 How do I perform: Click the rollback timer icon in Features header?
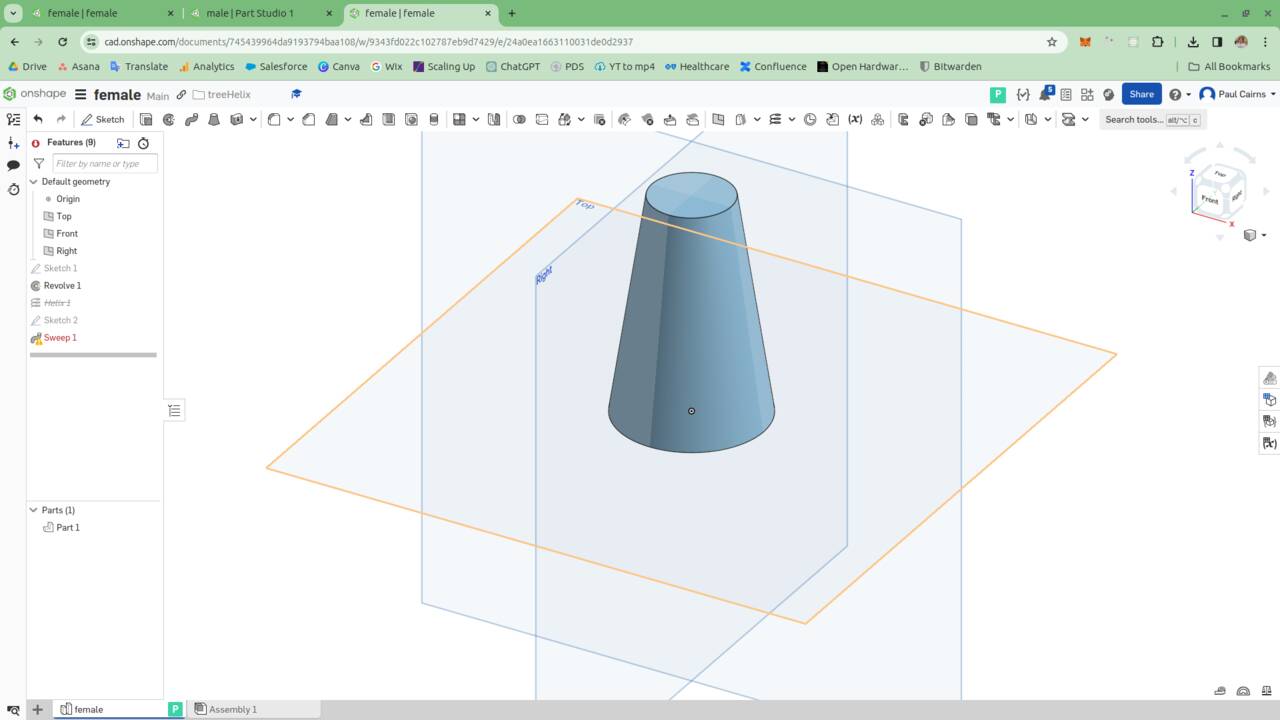pyautogui.click(x=143, y=143)
